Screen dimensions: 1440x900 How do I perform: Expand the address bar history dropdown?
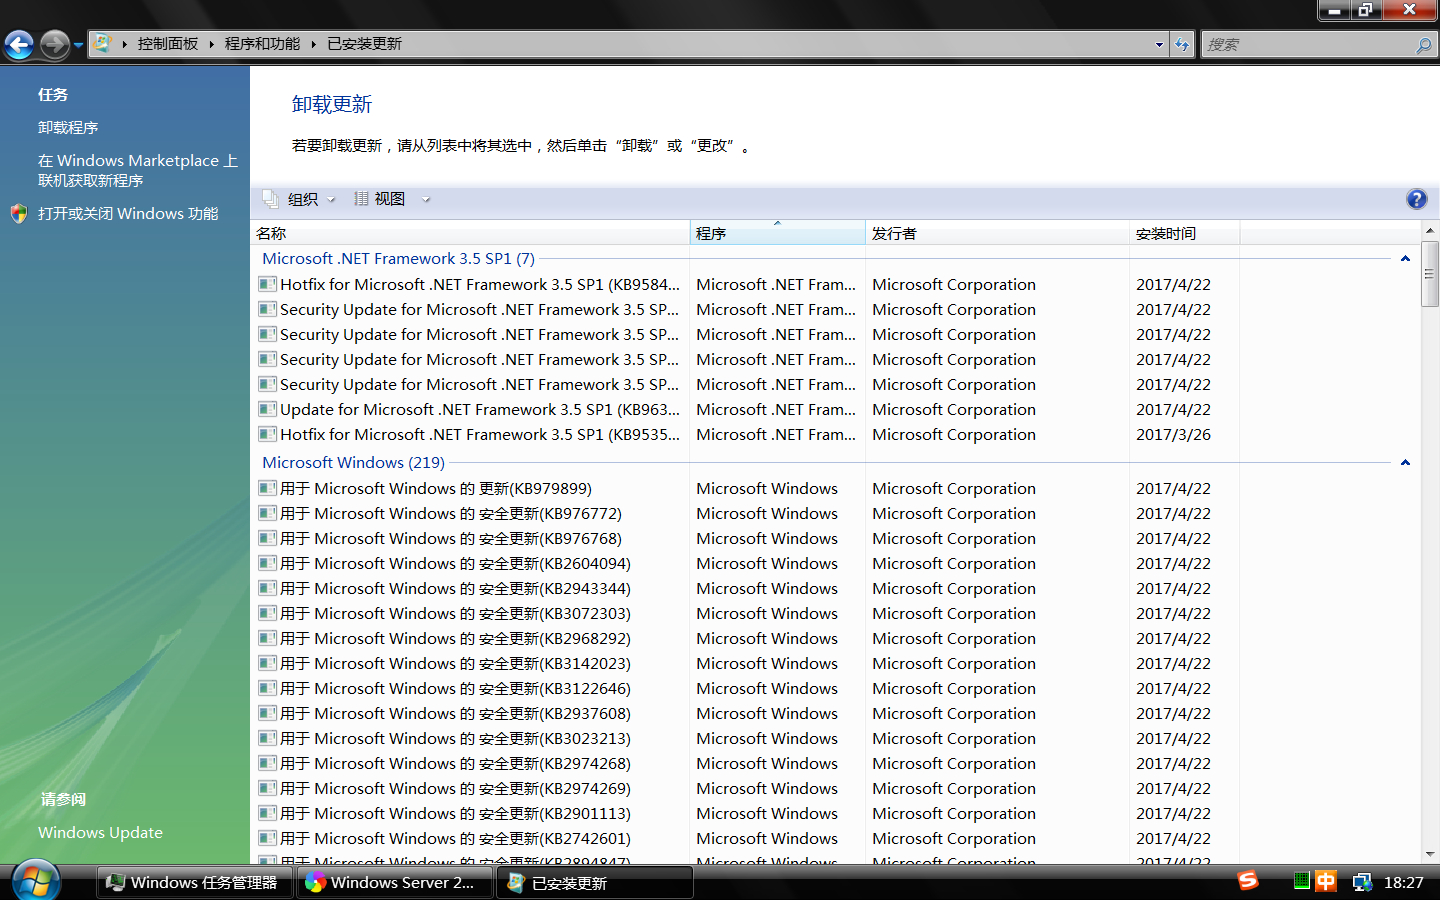point(1159,44)
